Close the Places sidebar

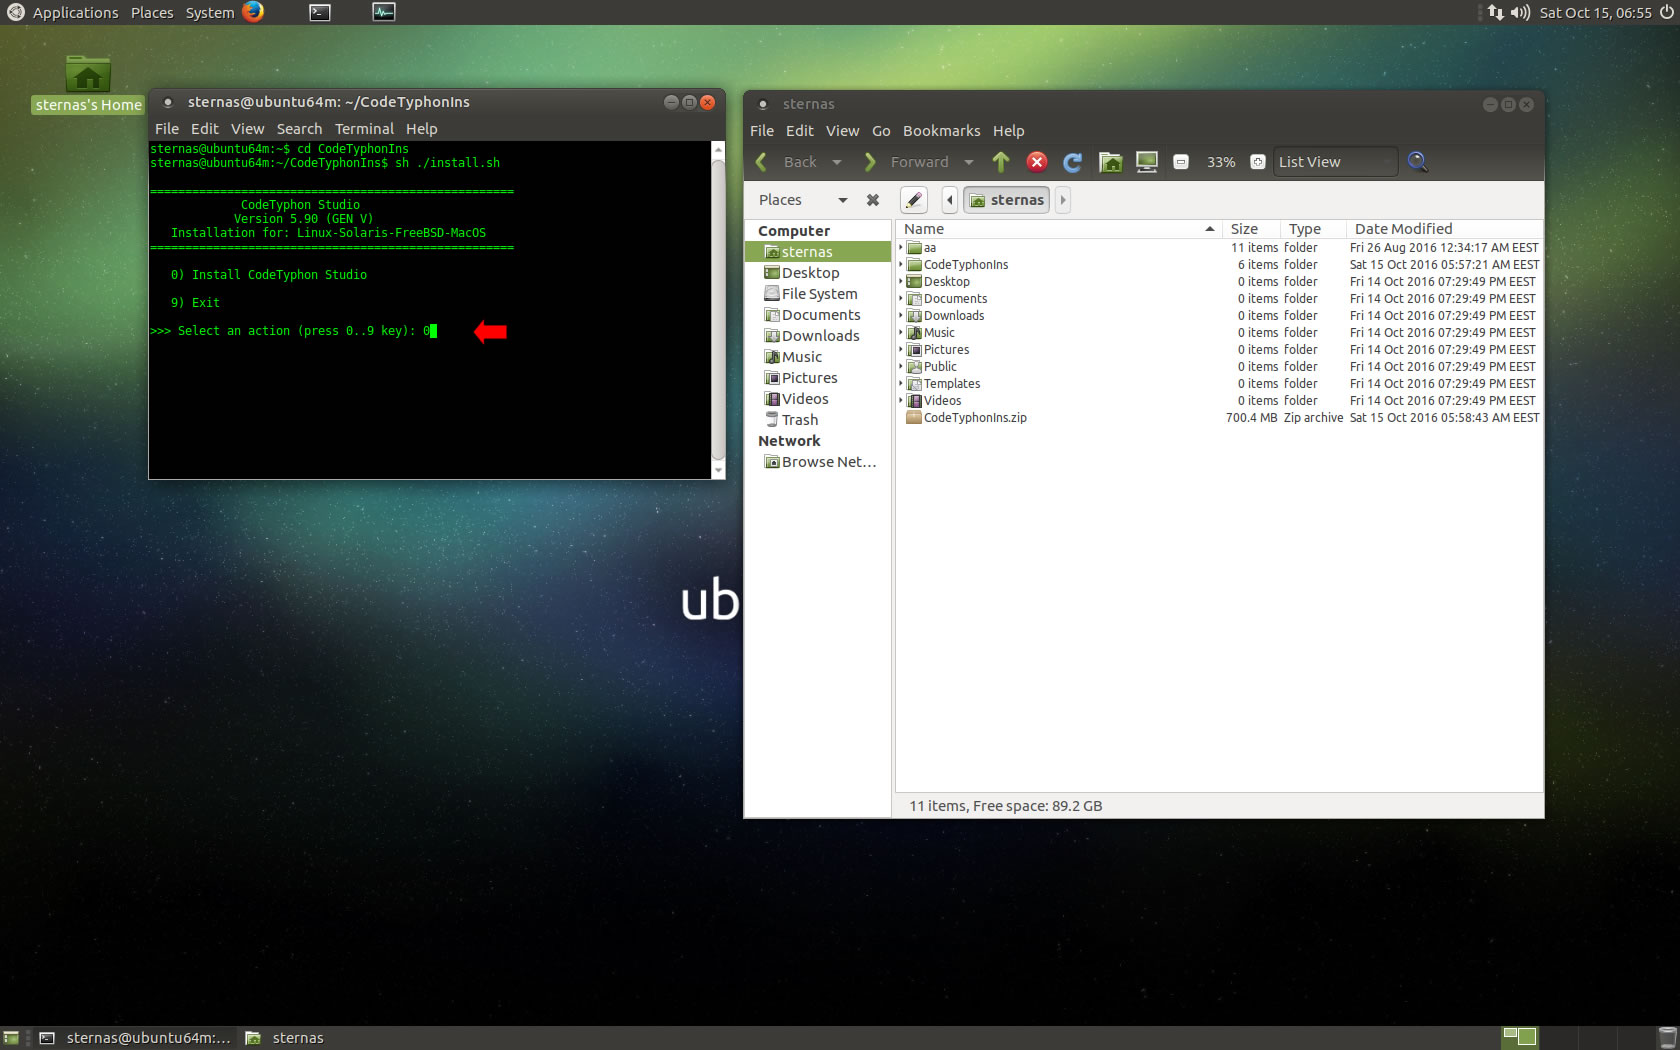coord(873,200)
